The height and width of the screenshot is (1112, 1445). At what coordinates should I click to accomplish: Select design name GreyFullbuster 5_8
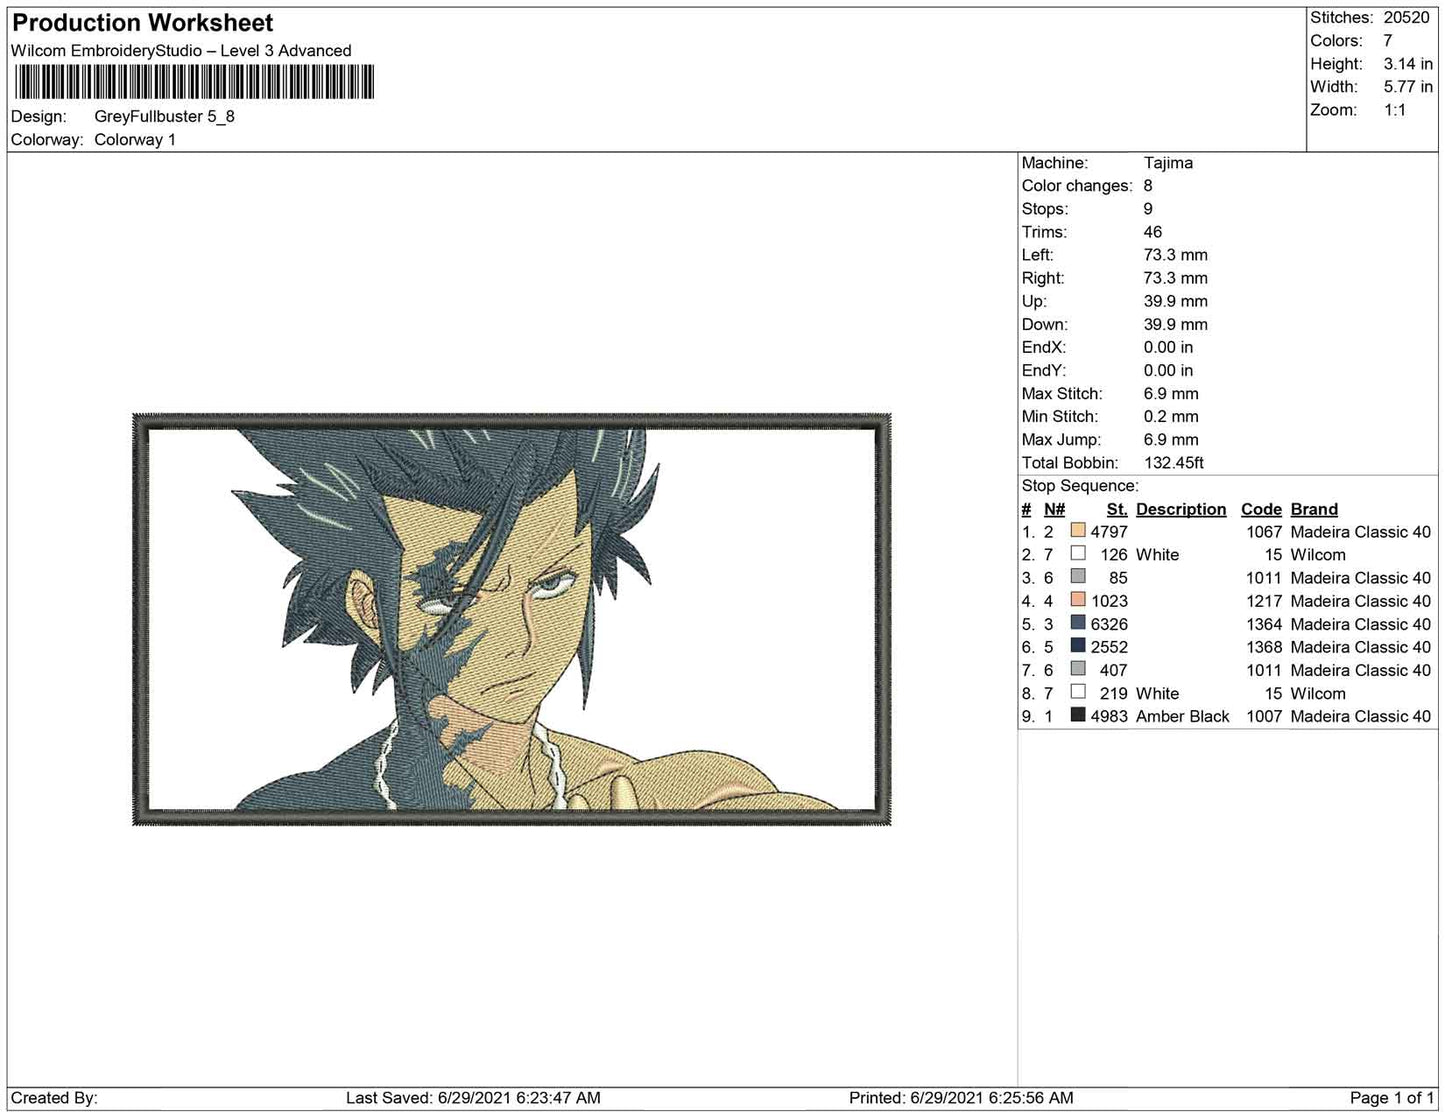pos(164,116)
